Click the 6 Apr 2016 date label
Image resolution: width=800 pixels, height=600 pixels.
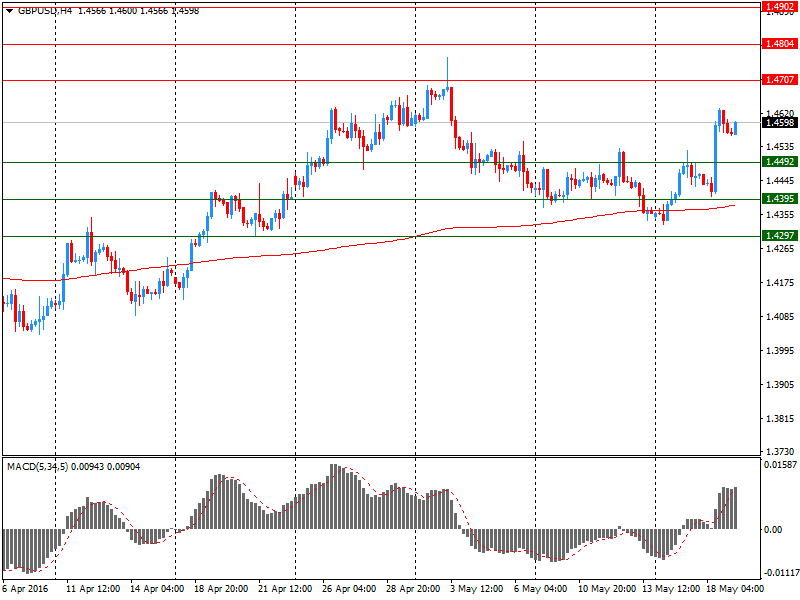click(26, 589)
